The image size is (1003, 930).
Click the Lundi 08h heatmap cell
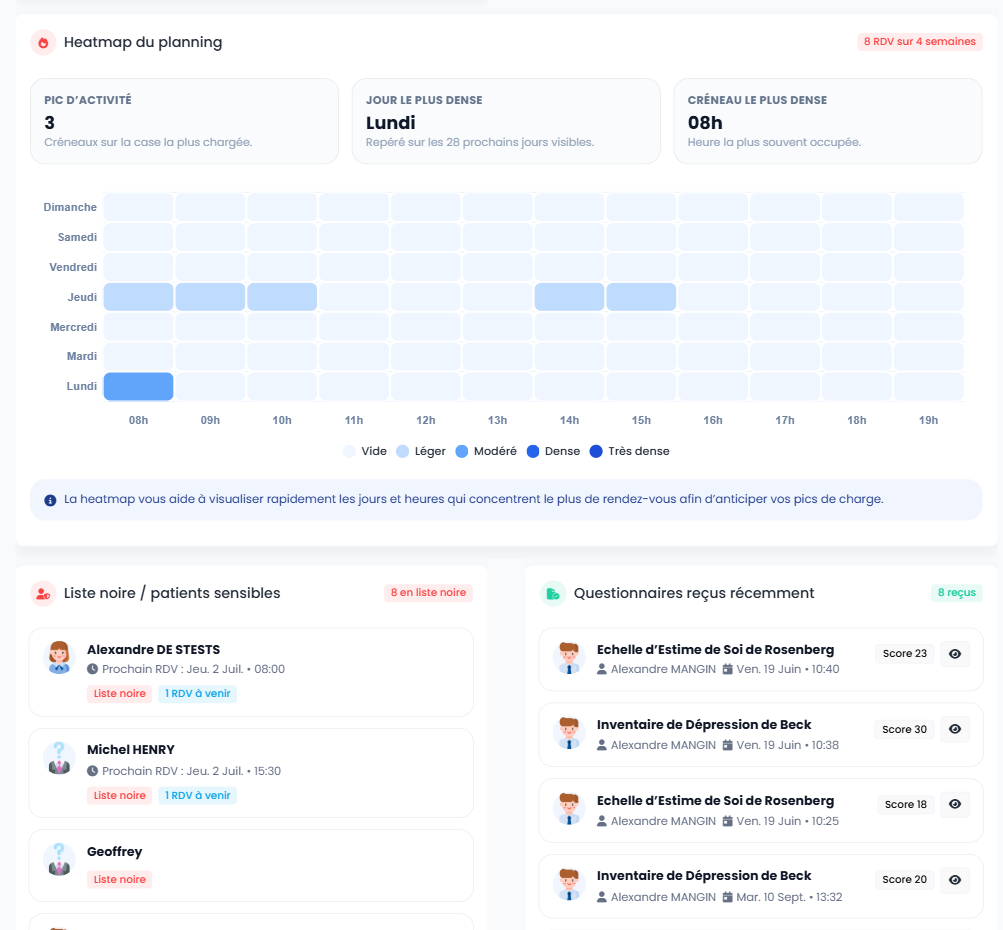[x=138, y=386]
